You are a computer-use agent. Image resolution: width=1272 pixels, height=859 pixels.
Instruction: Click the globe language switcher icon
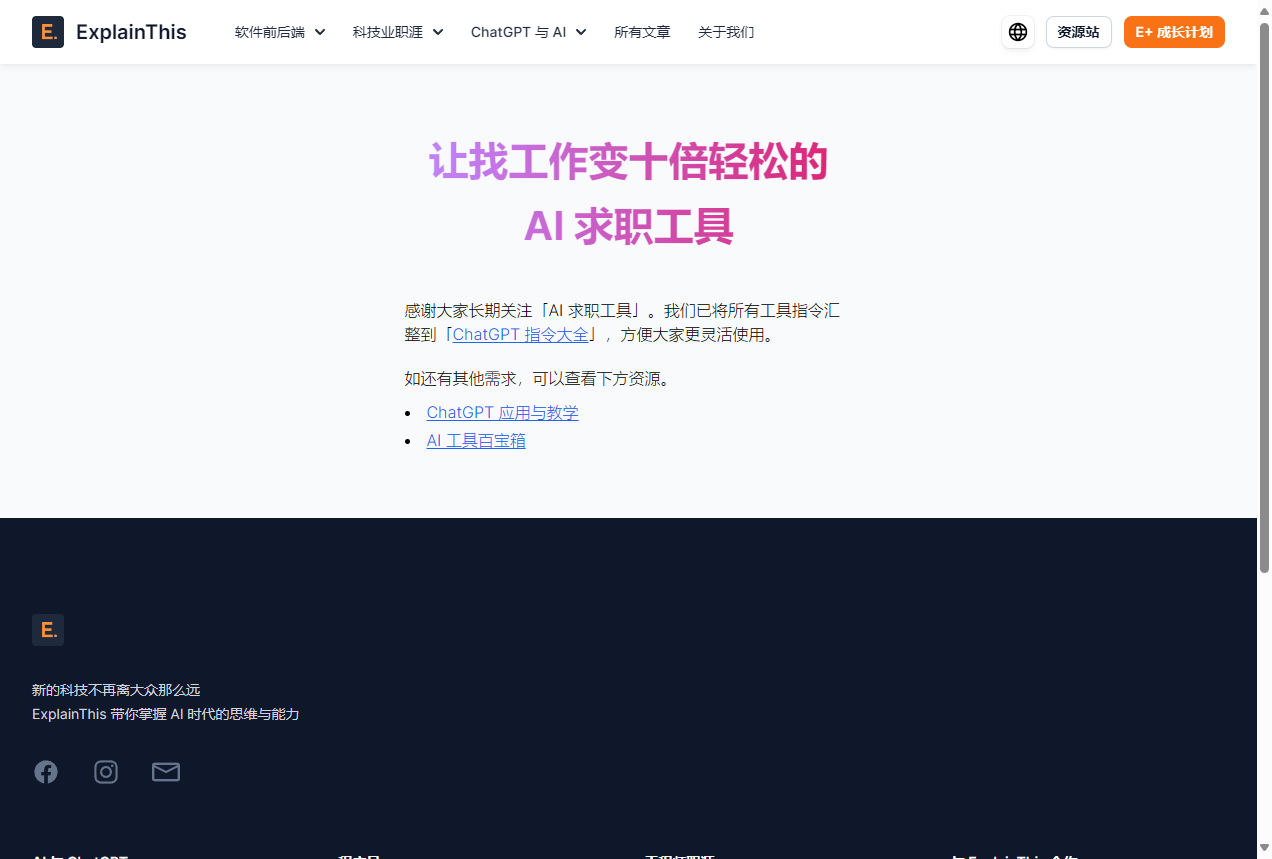(1018, 32)
